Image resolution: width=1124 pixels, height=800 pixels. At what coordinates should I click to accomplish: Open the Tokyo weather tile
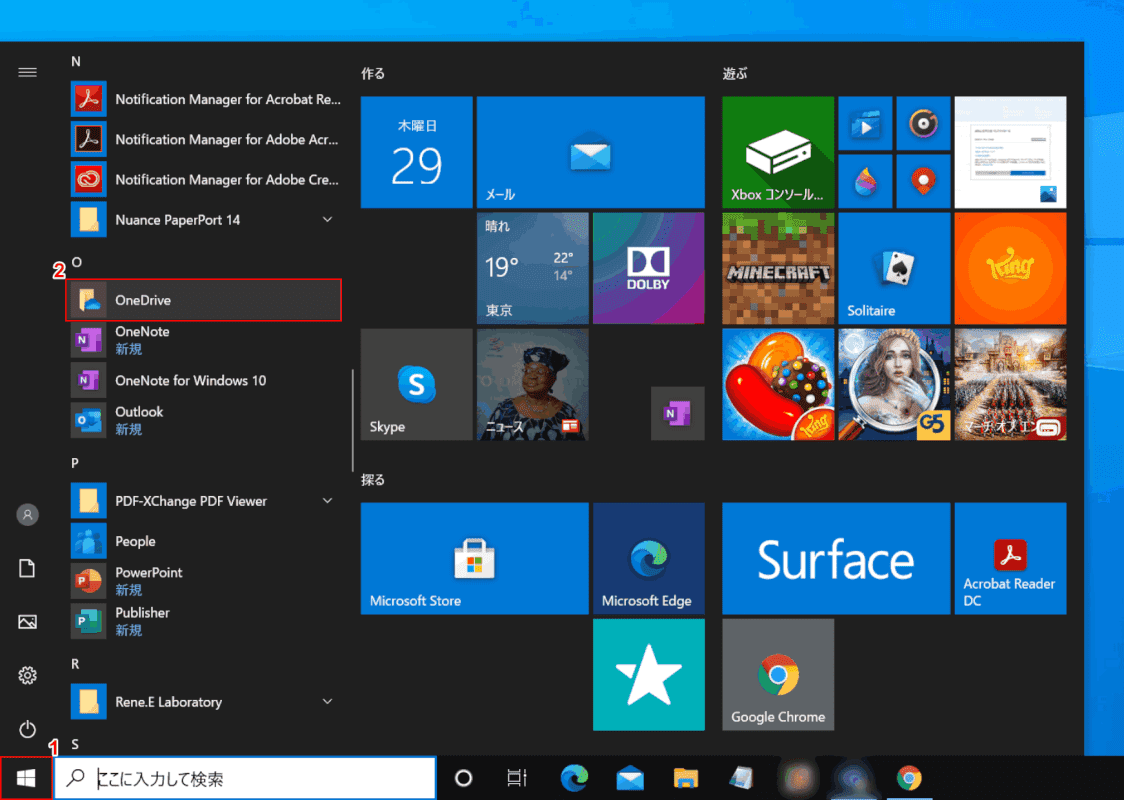pyautogui.click(x=533, y=268)
